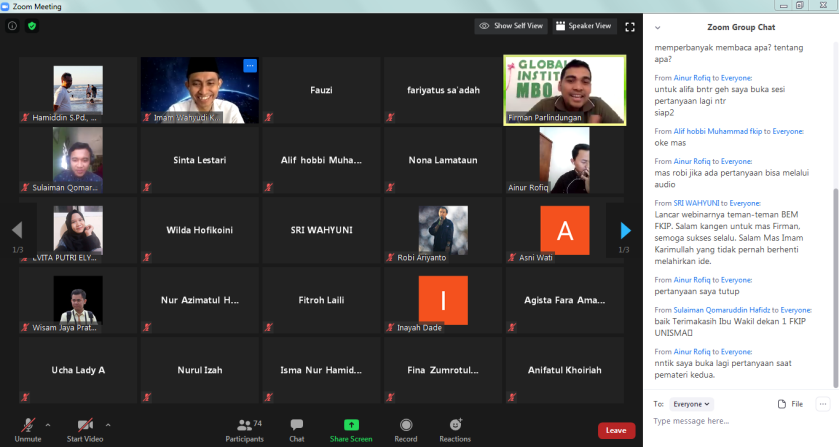This screenshot has width=839, height=447.
Task: Click the Record icon
Action: (406, 429)
